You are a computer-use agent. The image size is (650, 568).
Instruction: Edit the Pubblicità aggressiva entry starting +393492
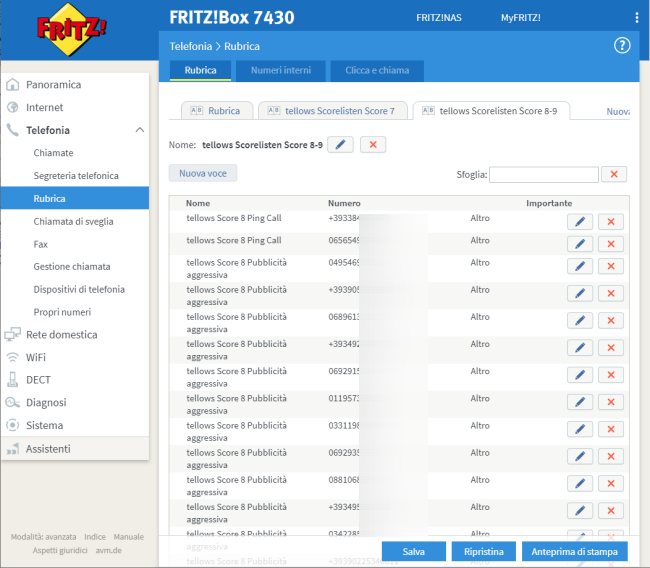(x=580, y=348)
